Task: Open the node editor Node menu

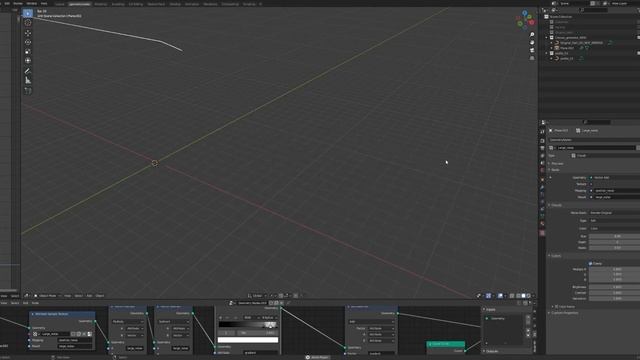Action: coord(35,303)
